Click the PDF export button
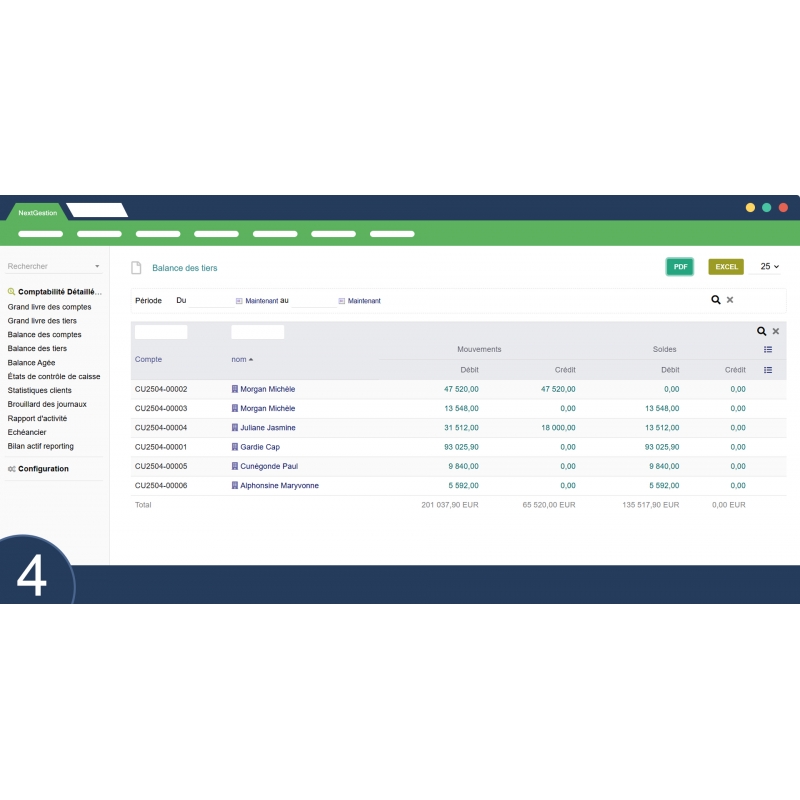This screenshot has height=800, width=800. point(680,267)
